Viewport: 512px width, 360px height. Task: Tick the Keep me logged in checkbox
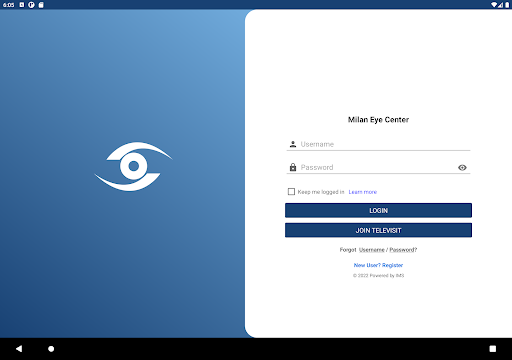click(291, 192)
